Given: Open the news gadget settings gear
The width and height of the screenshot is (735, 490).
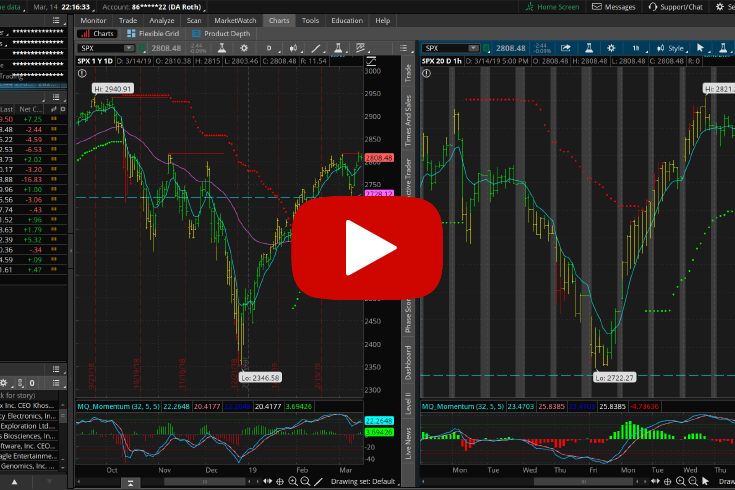Looking at the screenshot, I should point(4,383).
